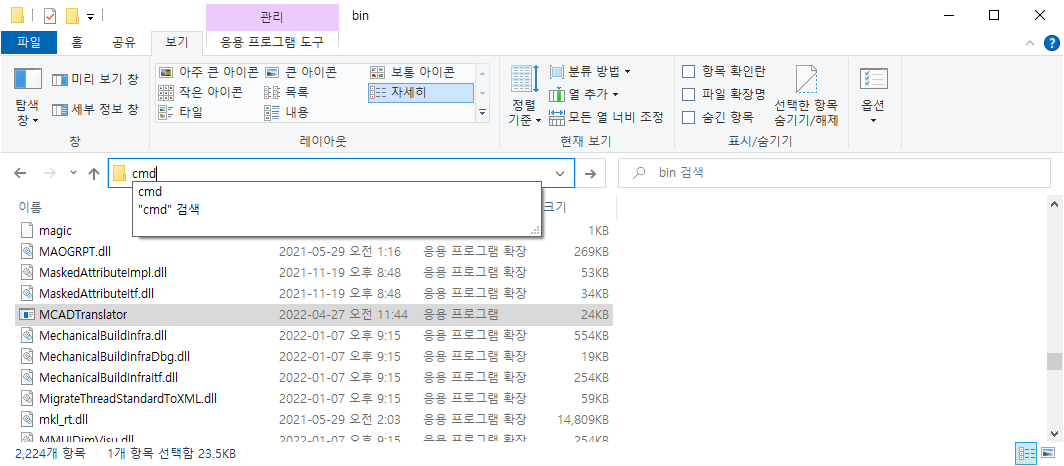Switch to the Share (공유) tab

(124, 42)
